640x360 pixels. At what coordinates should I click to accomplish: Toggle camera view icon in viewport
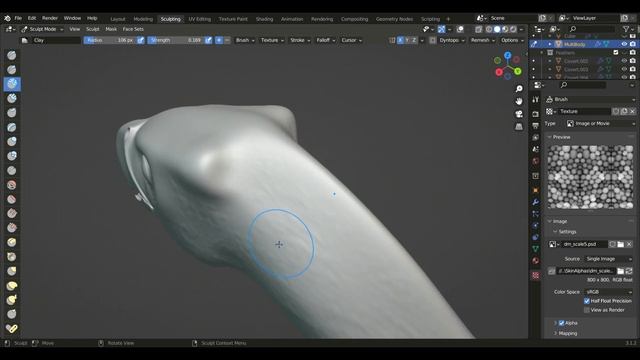click(519, 113)
